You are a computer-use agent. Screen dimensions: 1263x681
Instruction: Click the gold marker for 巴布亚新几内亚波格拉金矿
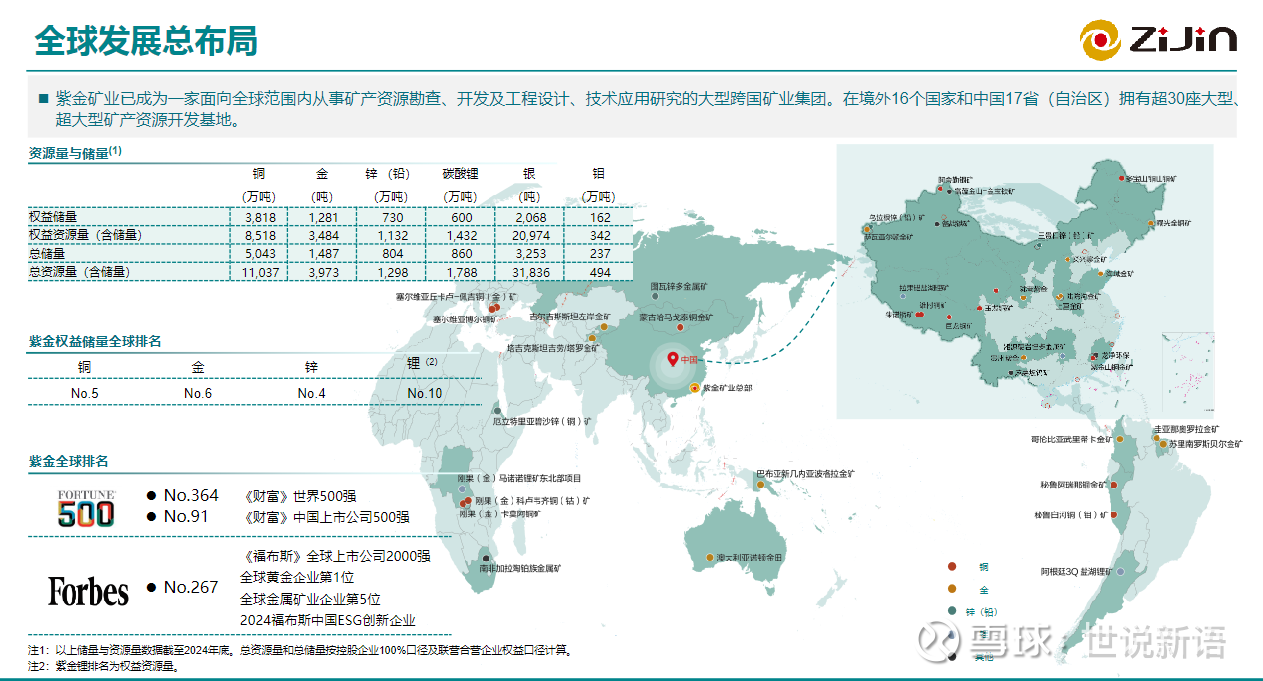[x=761, y=483]
